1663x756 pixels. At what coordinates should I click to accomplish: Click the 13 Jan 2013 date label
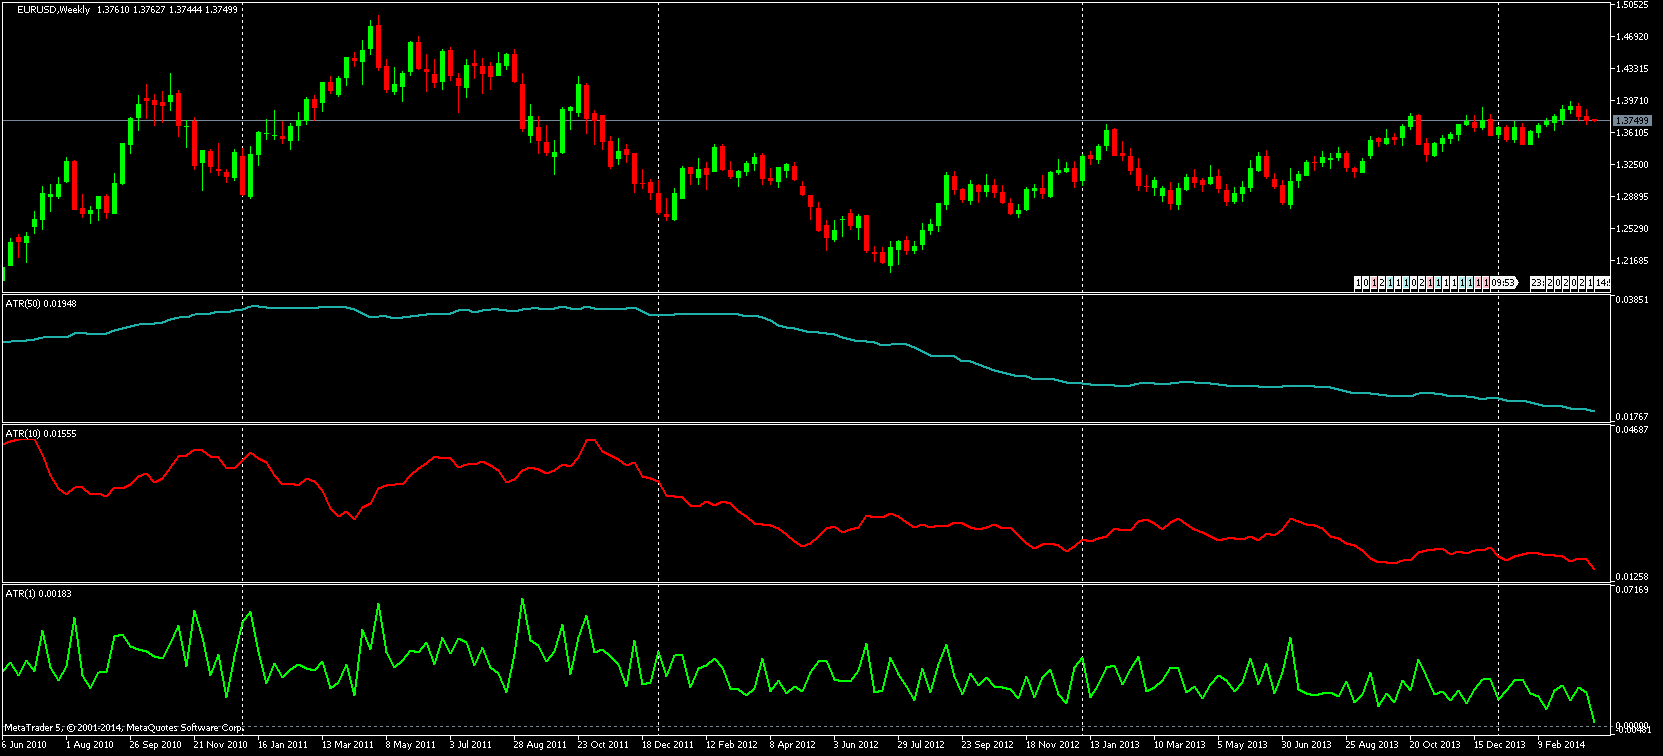[1115, 745]
